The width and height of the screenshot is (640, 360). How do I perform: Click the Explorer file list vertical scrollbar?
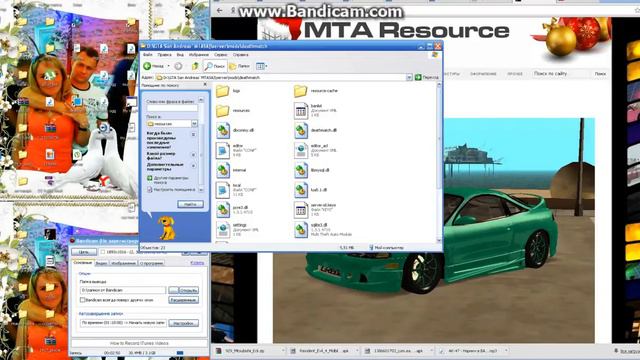(439, 162)
